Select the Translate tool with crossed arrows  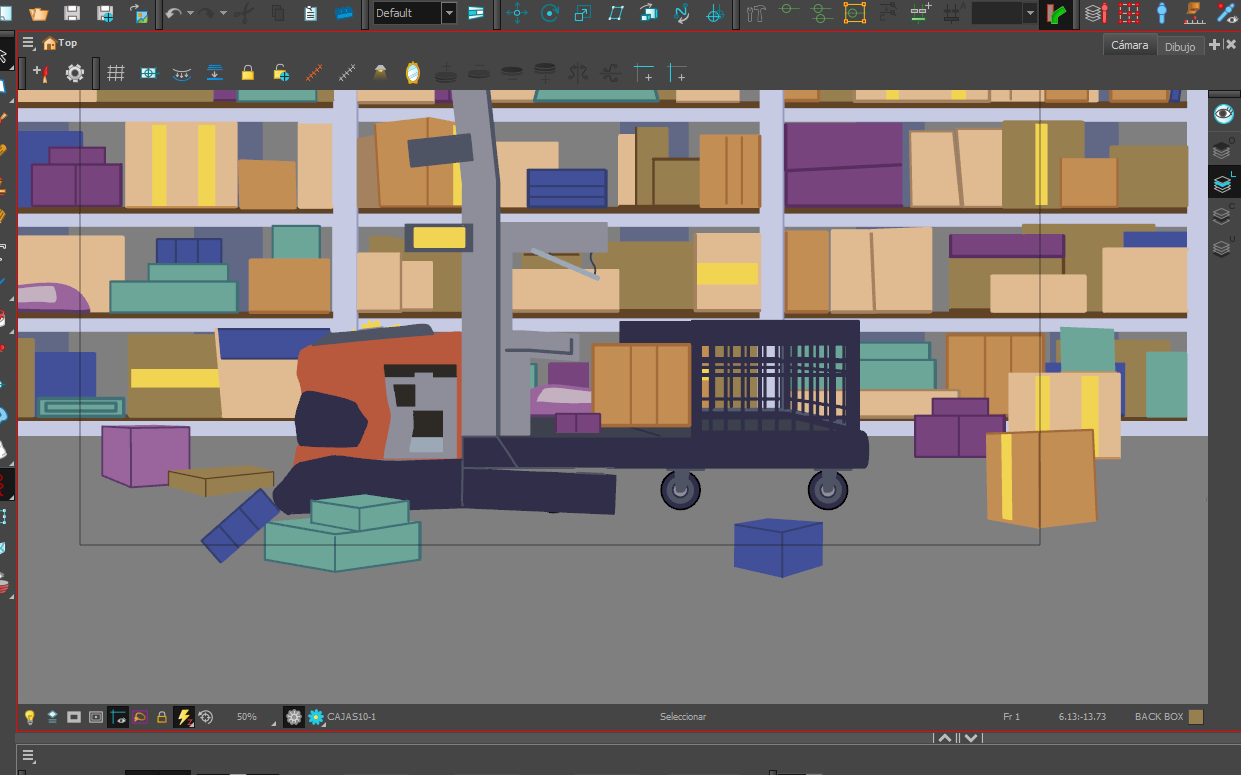point(517,13)
